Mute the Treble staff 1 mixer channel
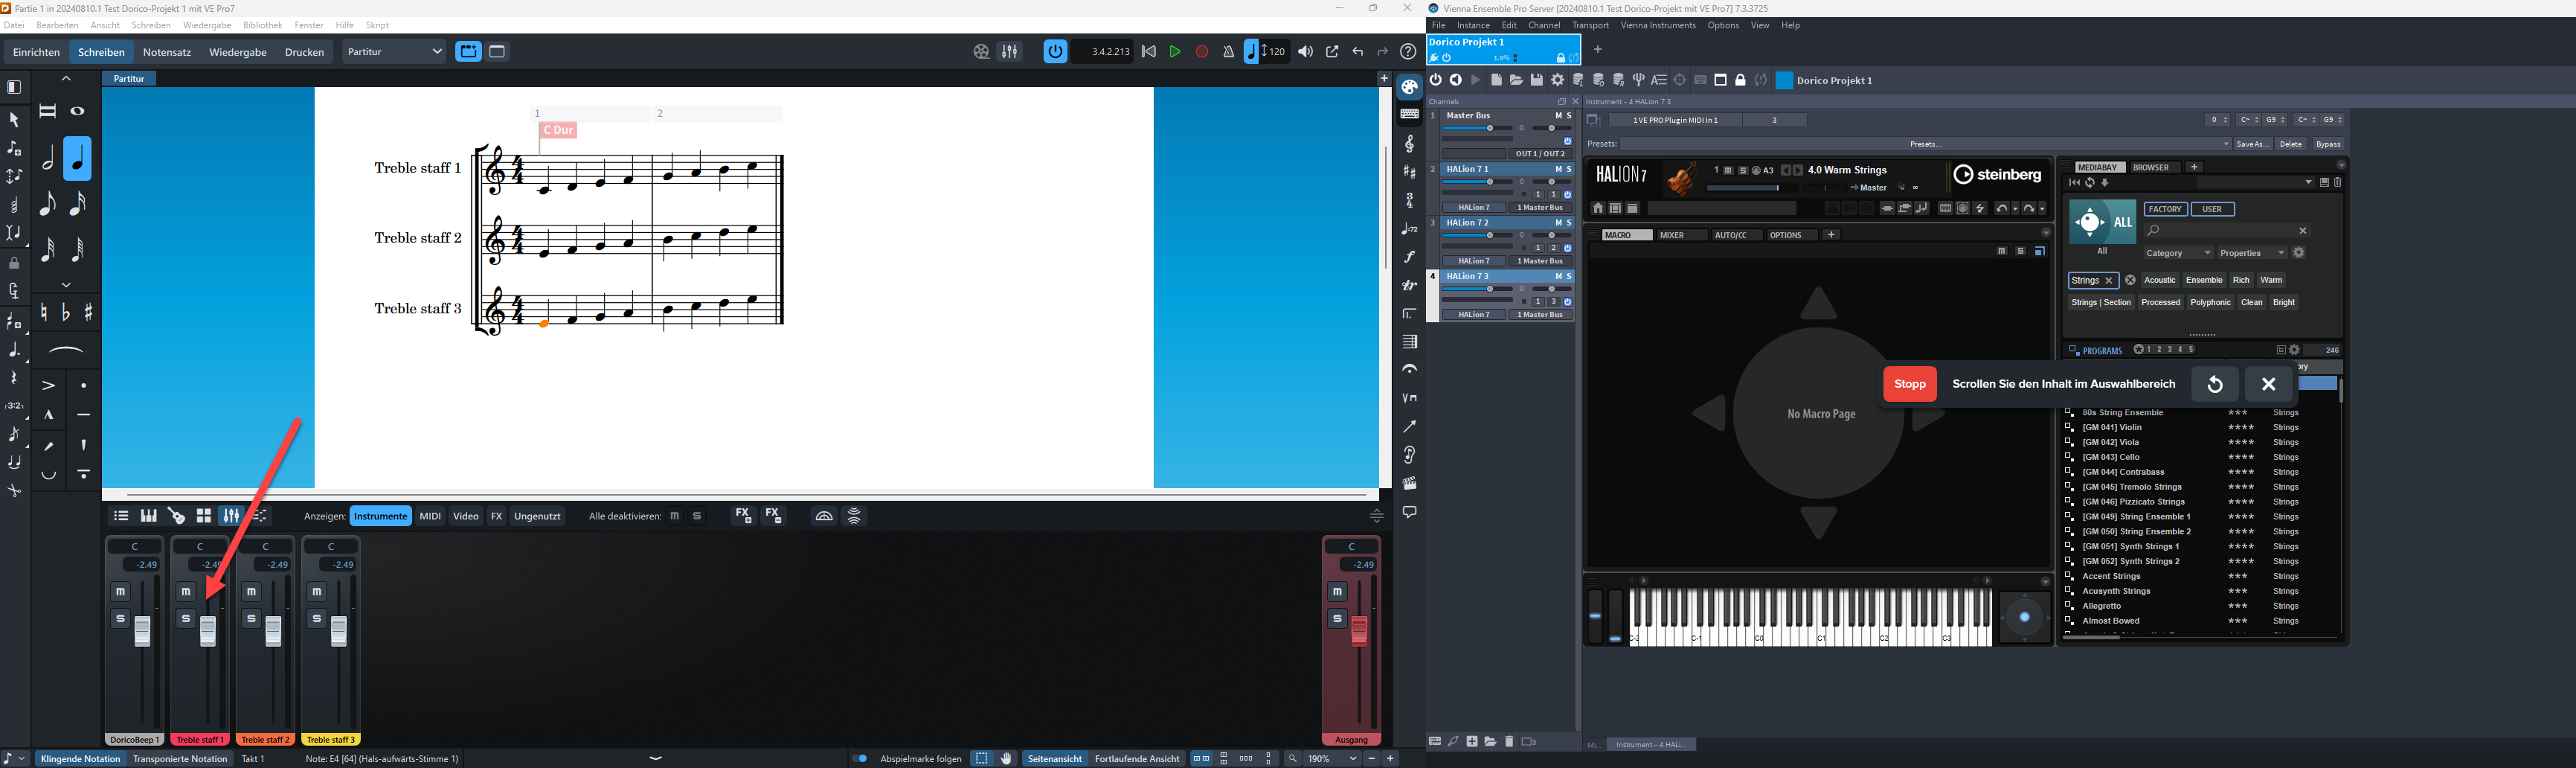2576x768 pixels. click(186, 592)
